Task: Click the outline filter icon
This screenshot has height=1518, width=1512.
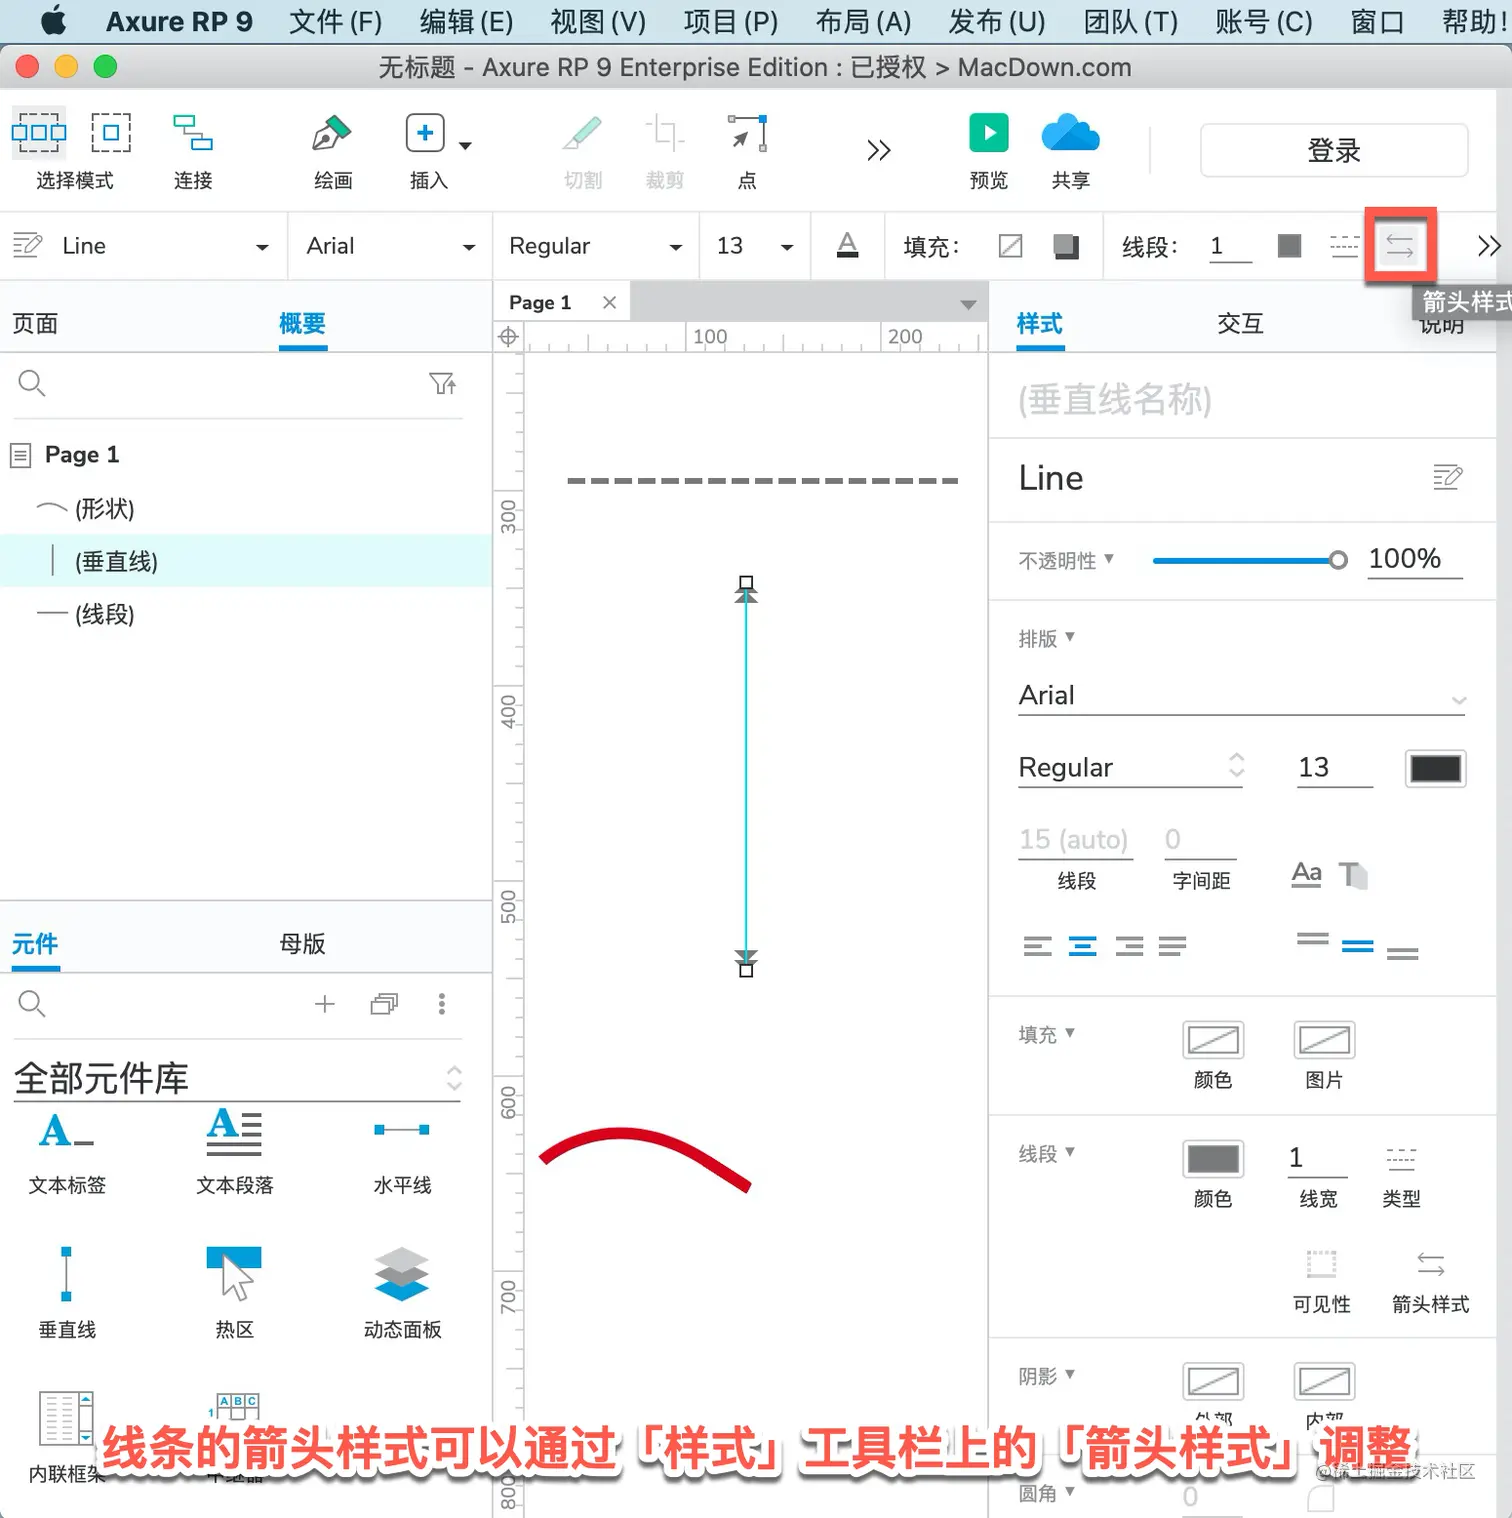Action: coord(442,384)
